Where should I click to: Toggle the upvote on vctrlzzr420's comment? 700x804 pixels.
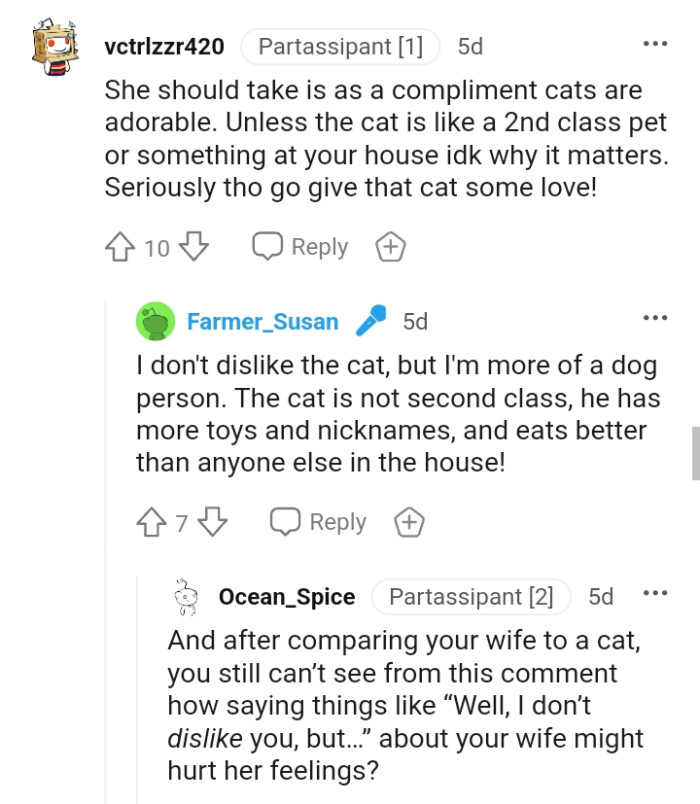point(120,246)
